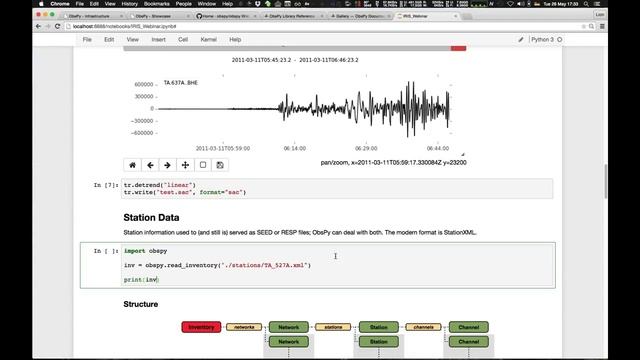Switch to the GitHub obspy Home tab

tap(225, 16)
